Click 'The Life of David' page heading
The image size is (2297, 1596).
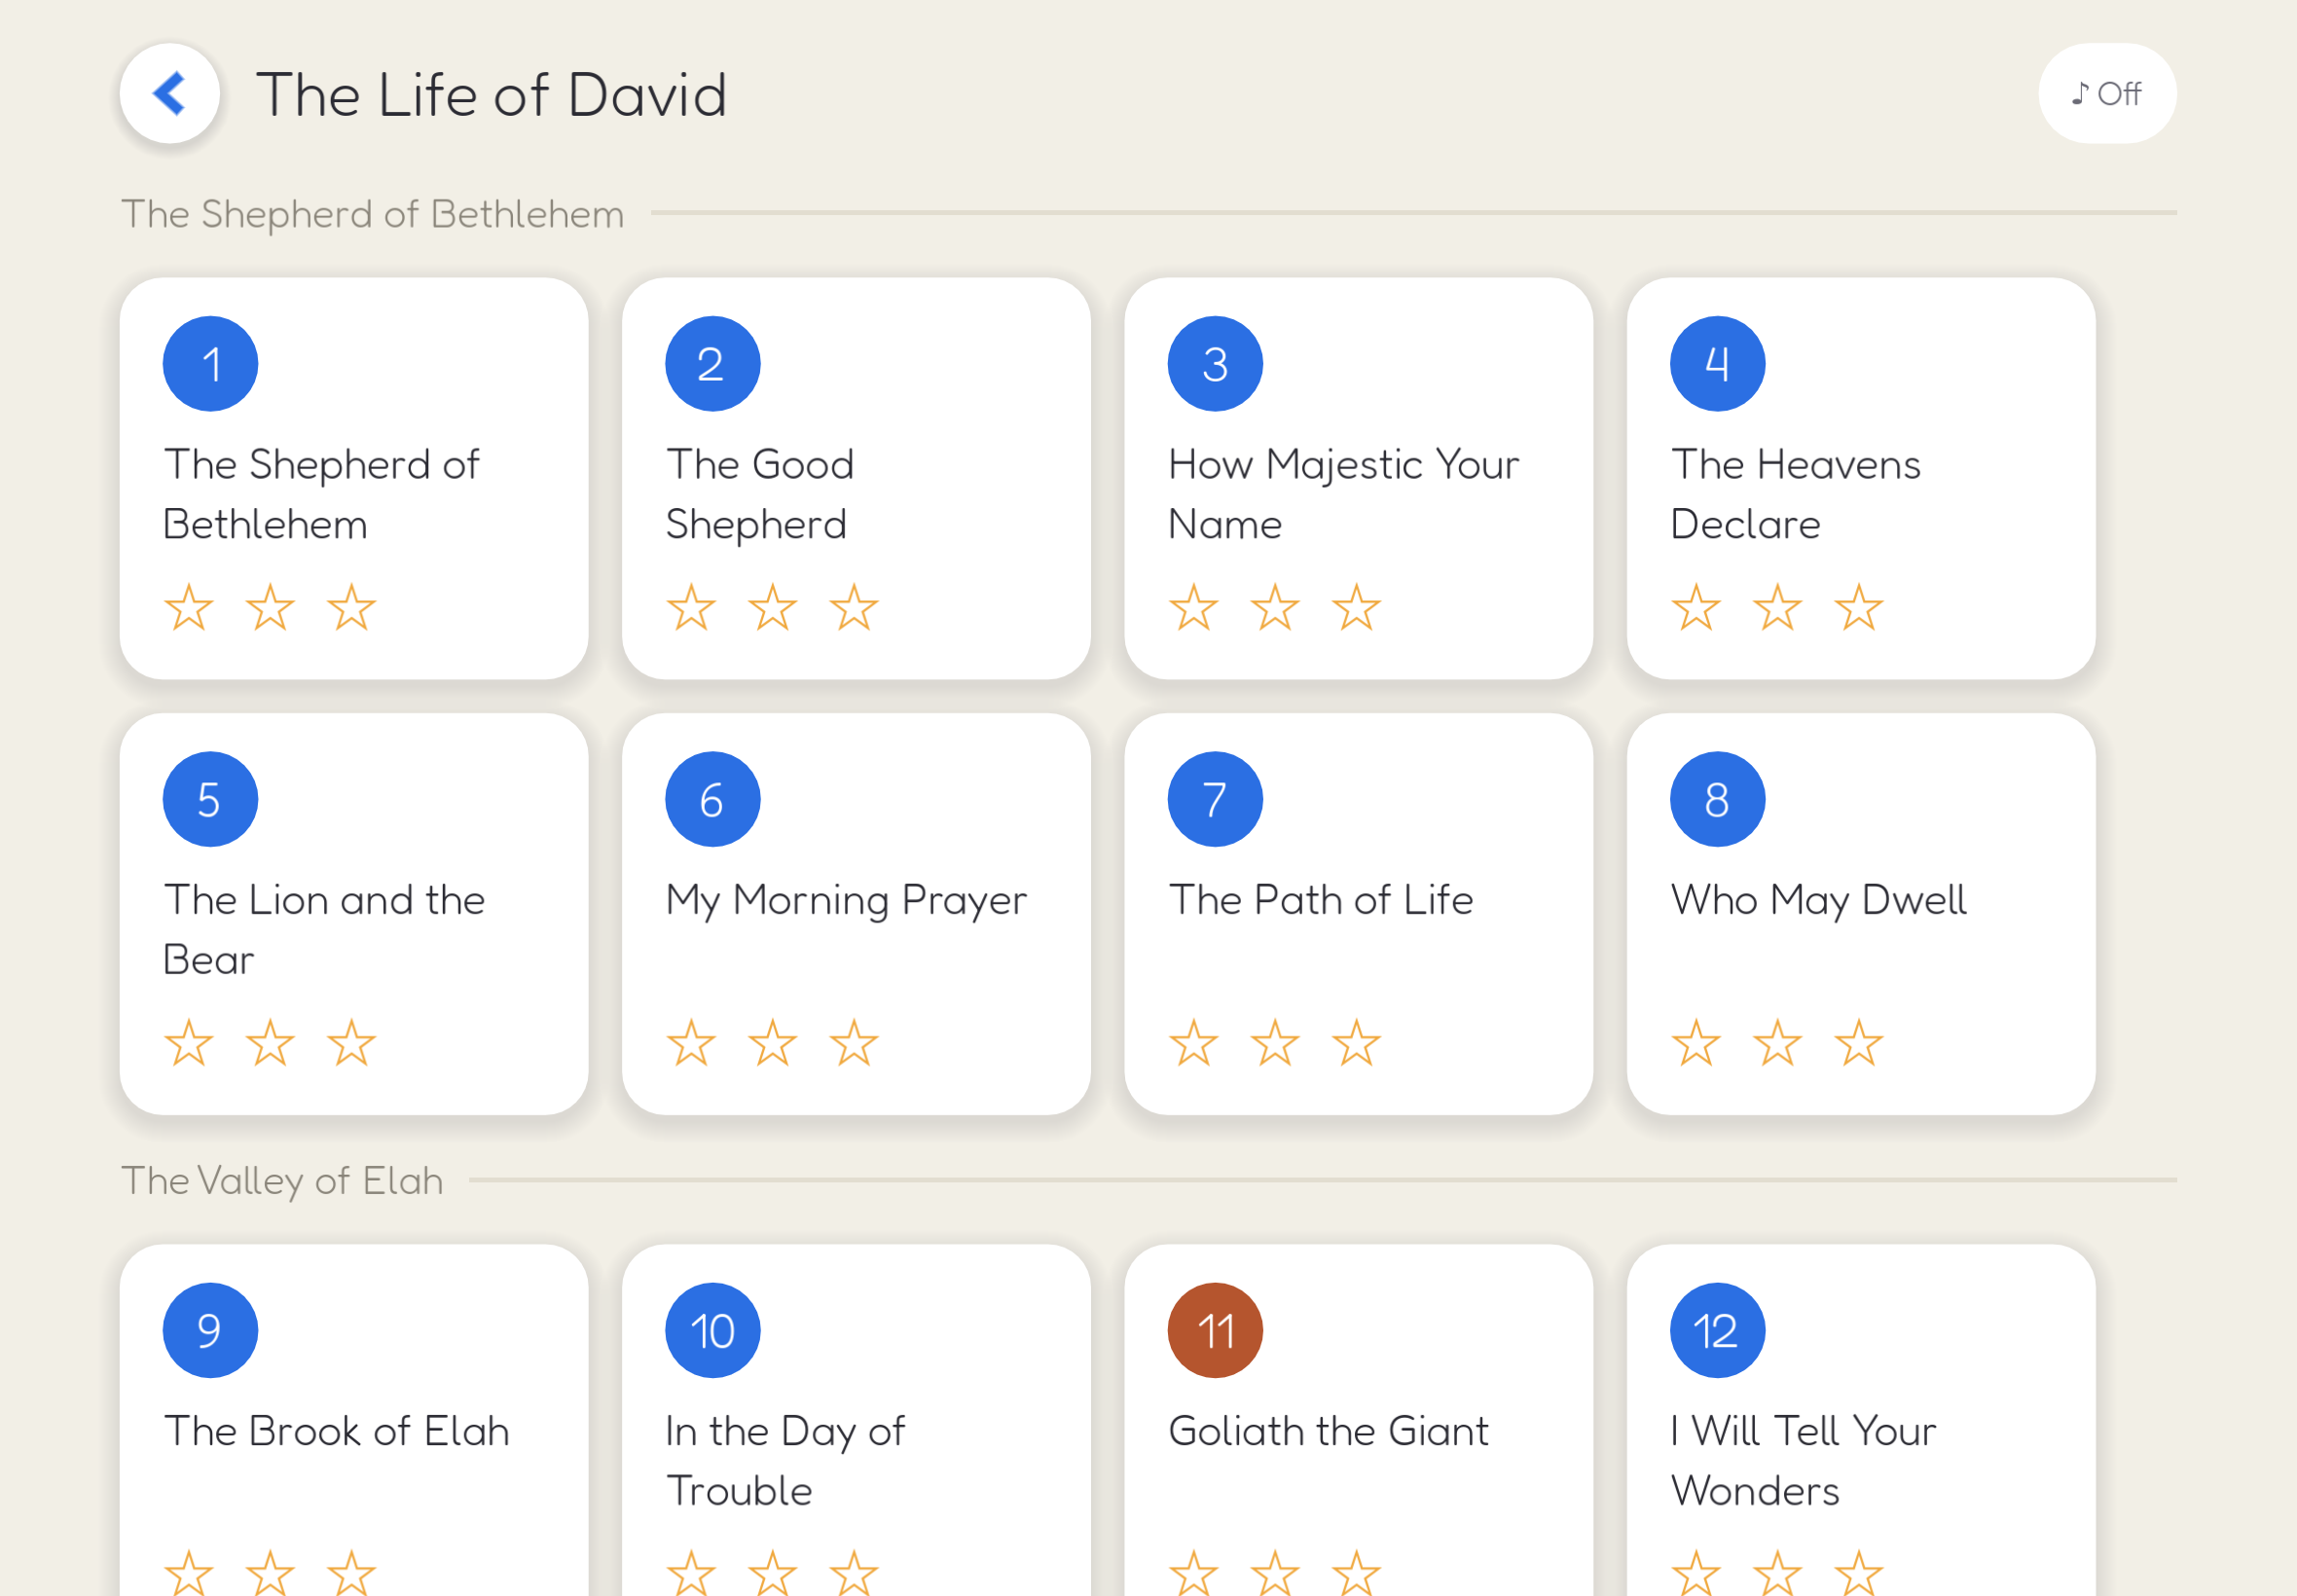[491, 95]
